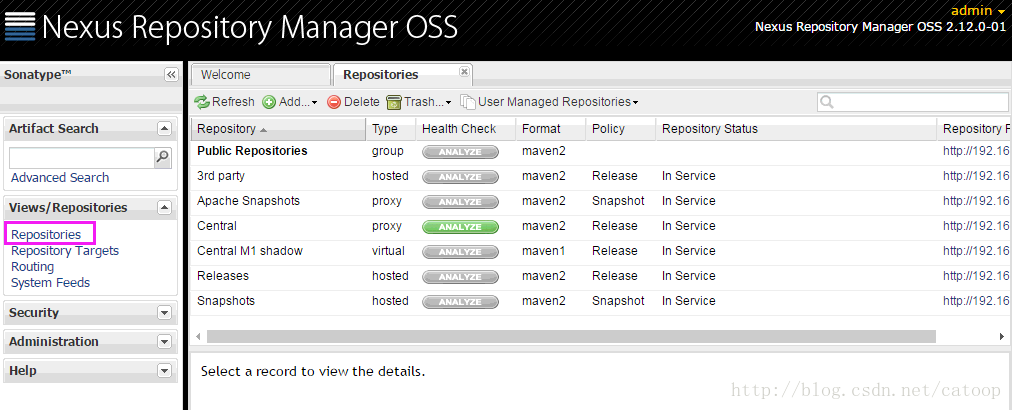Open the Trash menu
The height and width of the screenshot is (410, 1012).
click(x=419, y=102)
